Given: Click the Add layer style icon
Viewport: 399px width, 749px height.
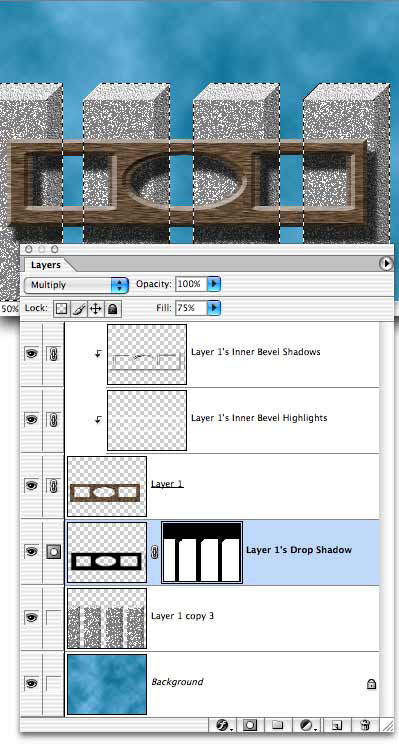Looking at the screenshot, I should [x=222, y=726].
